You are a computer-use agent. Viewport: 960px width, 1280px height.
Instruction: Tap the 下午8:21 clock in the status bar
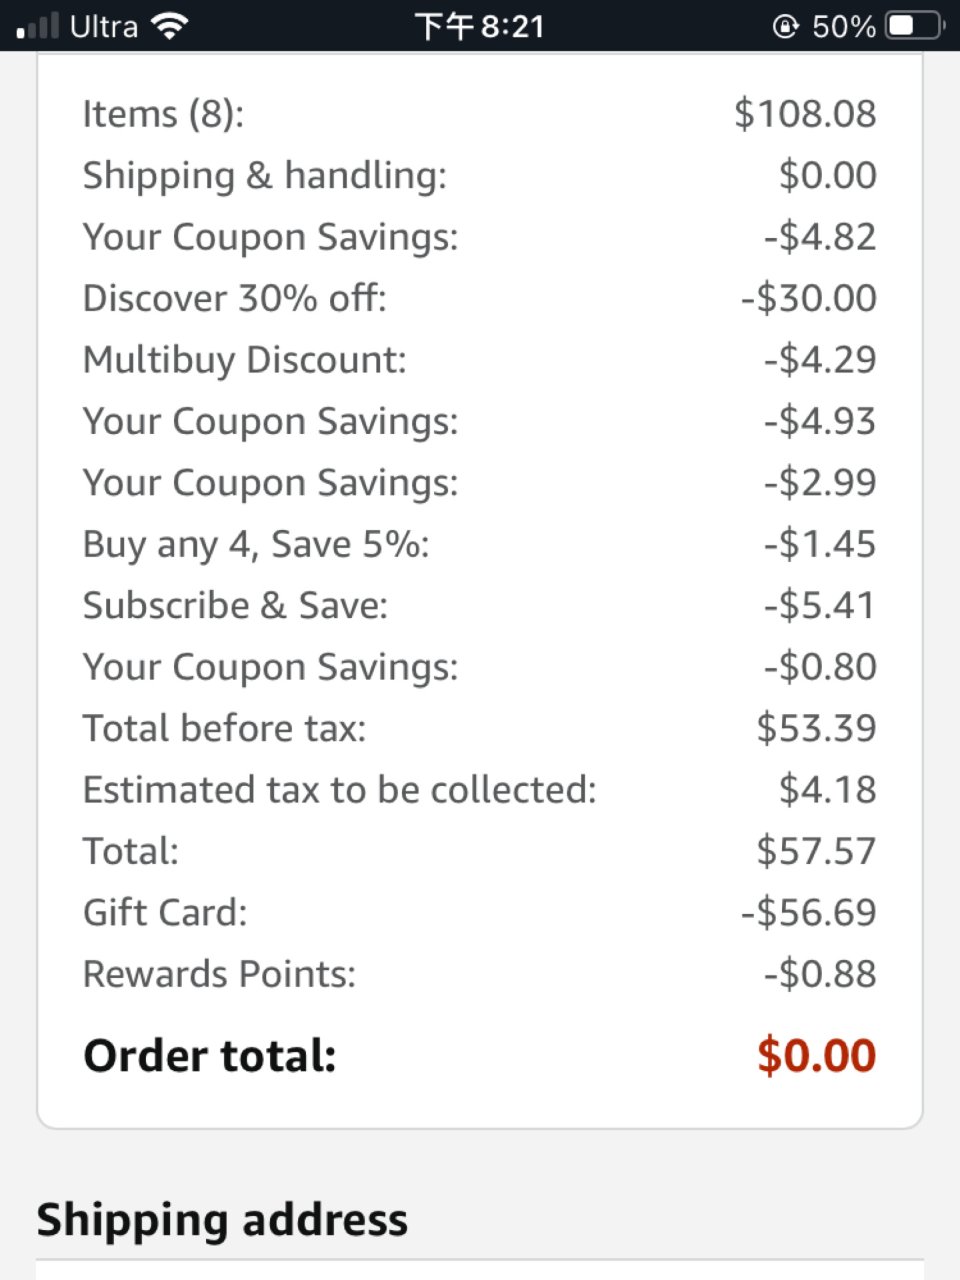(480, 26)
